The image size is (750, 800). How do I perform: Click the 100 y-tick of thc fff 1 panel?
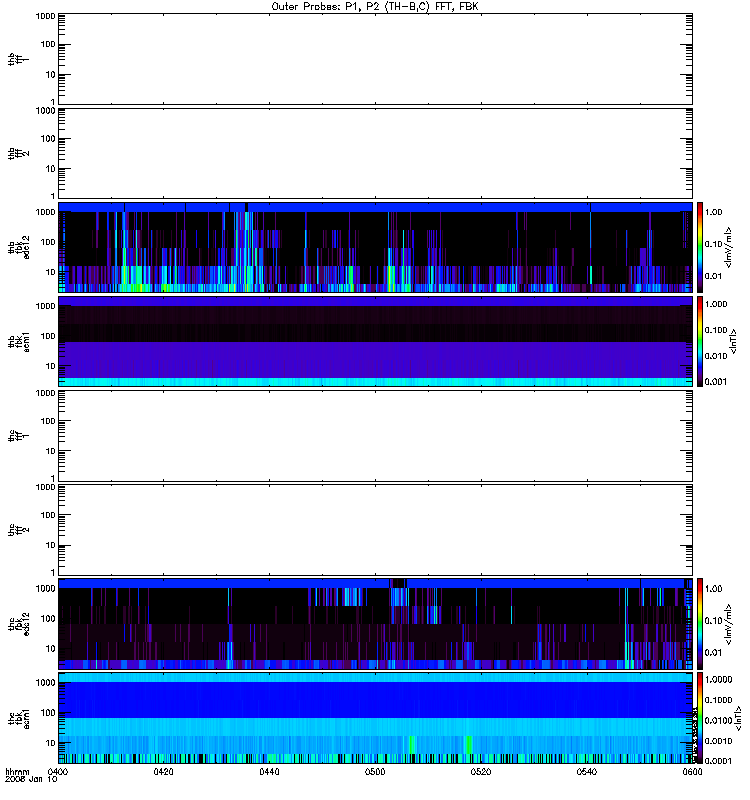(48, 421)
